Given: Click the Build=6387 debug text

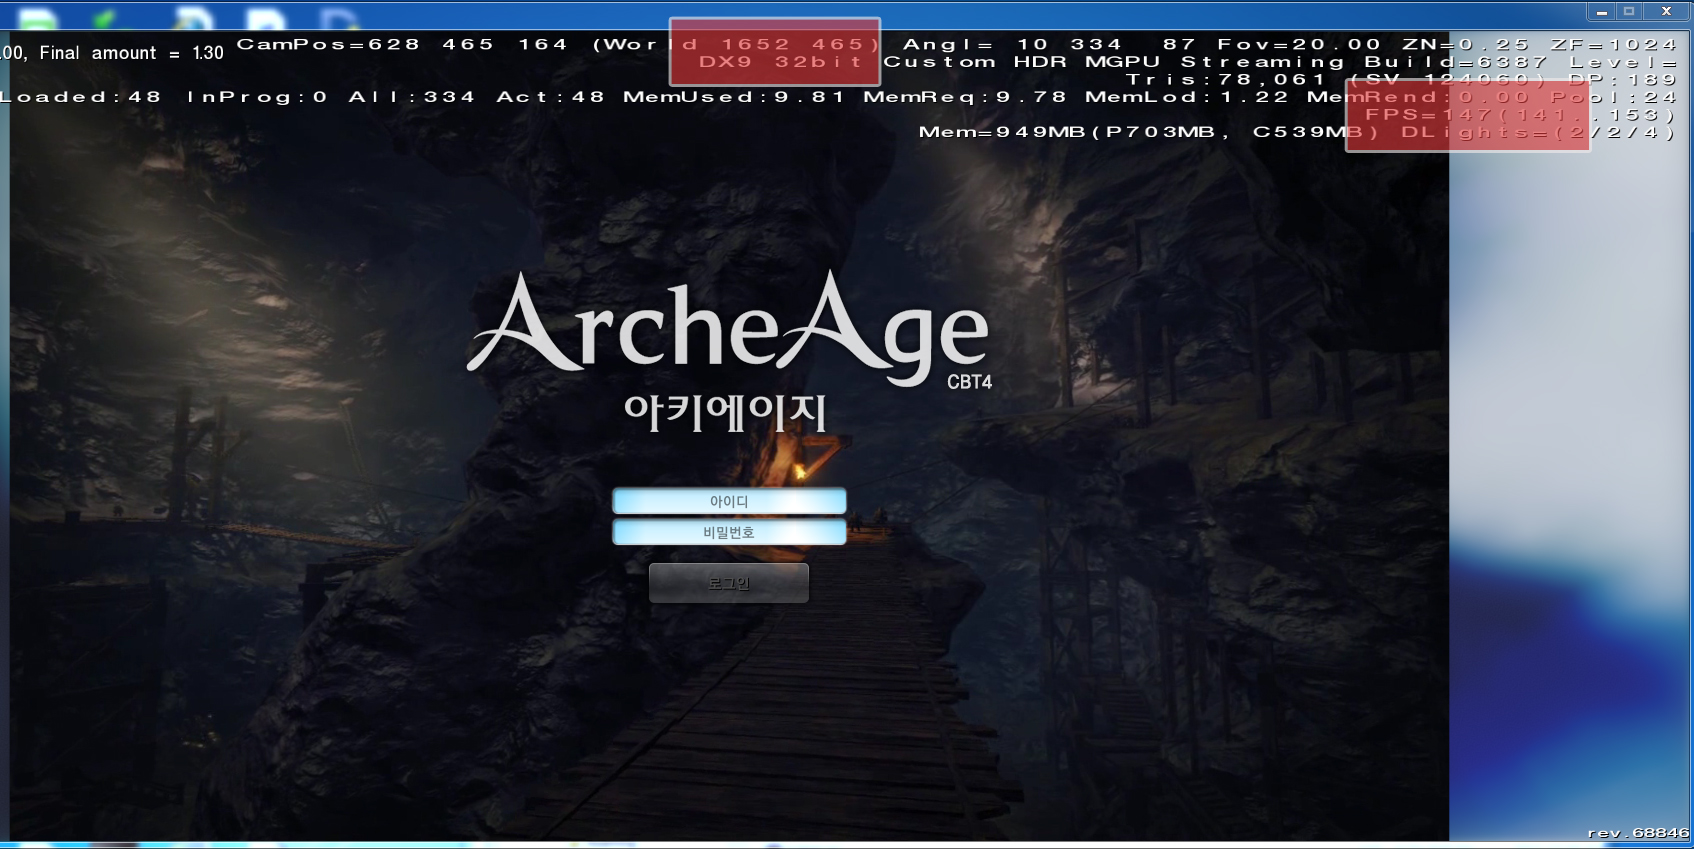Looking at the screenshot, I should 1455,62.
